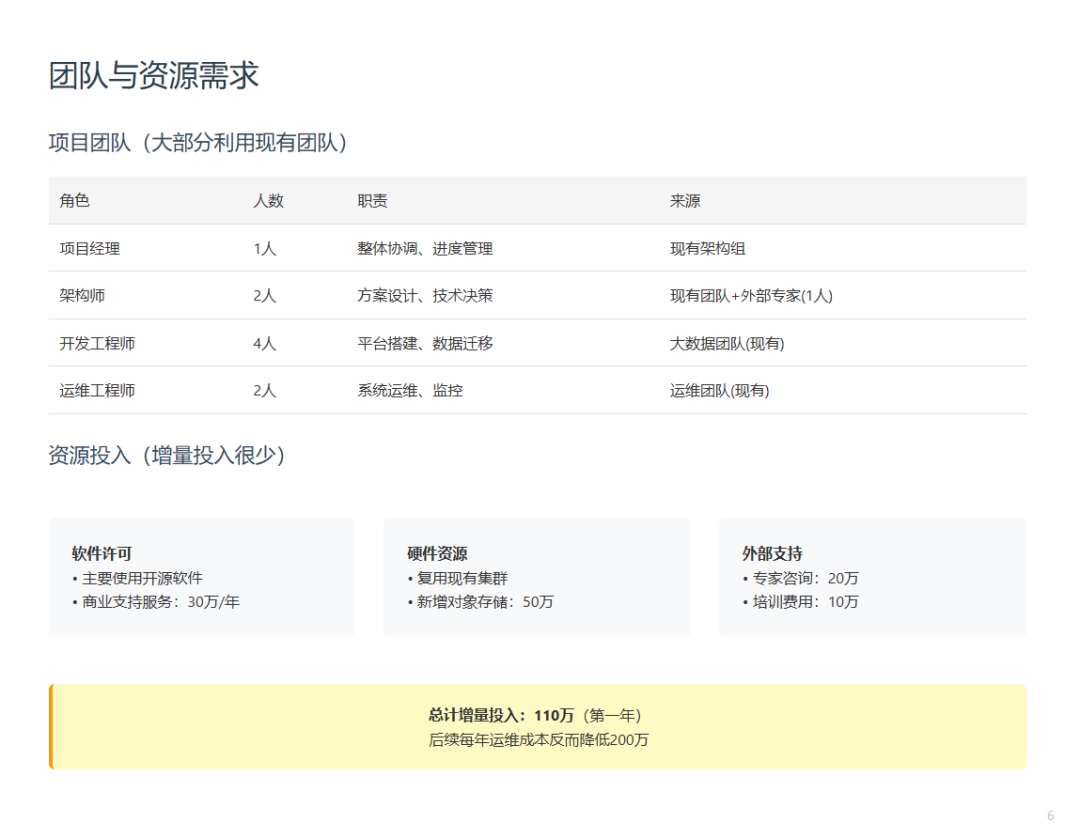Select 2人 in the 运维工程师 row
The image size is (1080, 838).
coord(264,390)
